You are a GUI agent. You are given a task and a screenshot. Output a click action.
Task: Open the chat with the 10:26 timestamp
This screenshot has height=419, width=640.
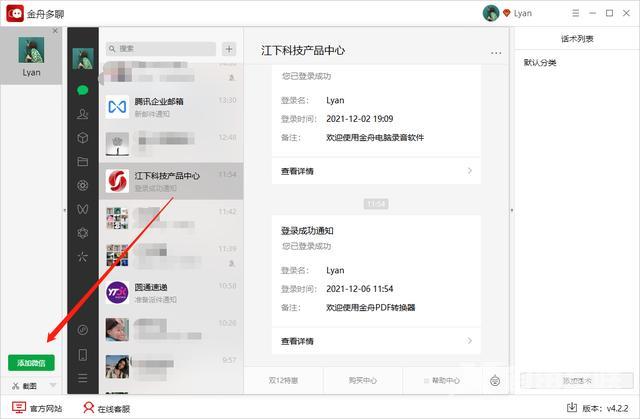coord(171,330)
